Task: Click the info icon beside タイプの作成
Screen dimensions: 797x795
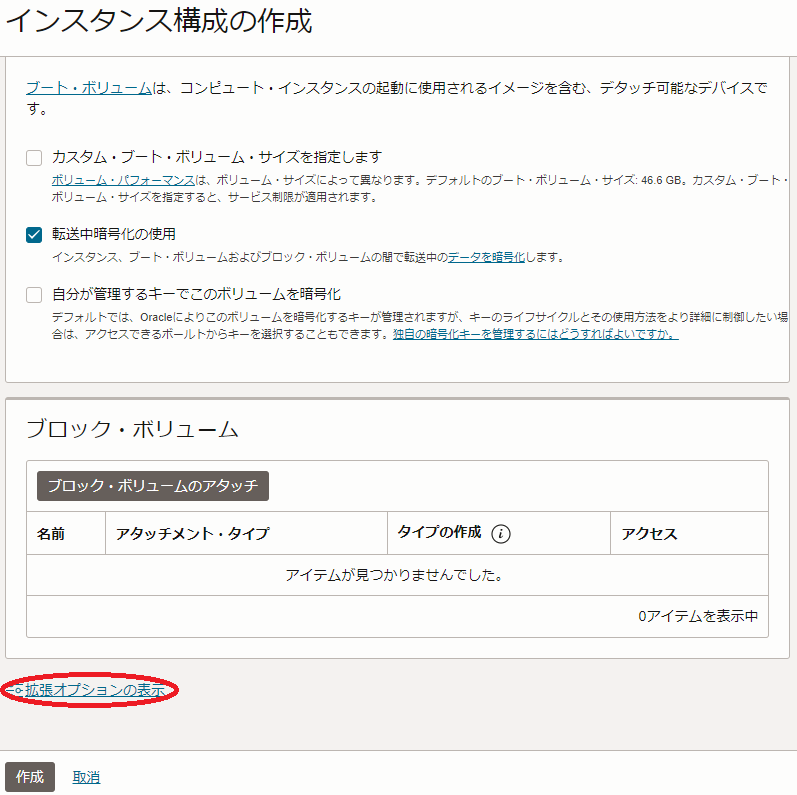Action: 501,534
